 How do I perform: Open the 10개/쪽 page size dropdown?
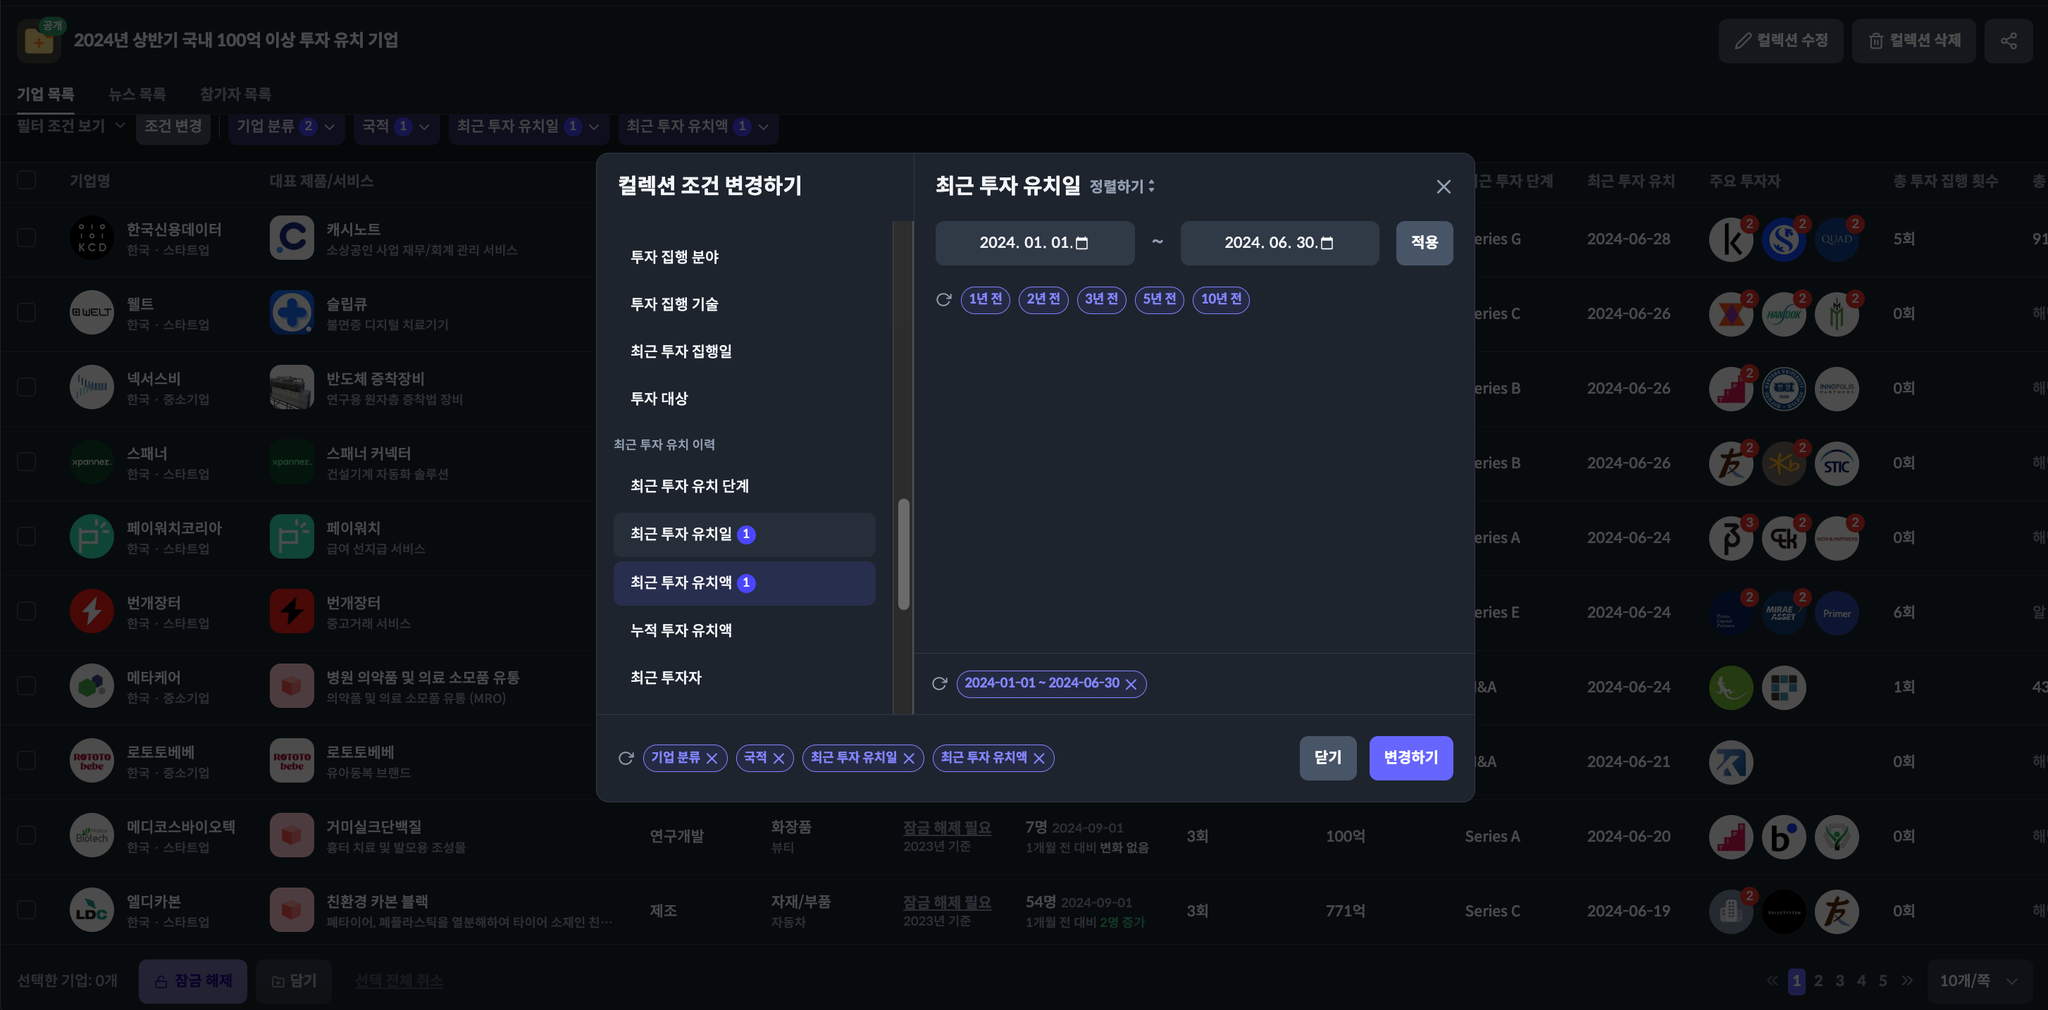[1978, 981]
